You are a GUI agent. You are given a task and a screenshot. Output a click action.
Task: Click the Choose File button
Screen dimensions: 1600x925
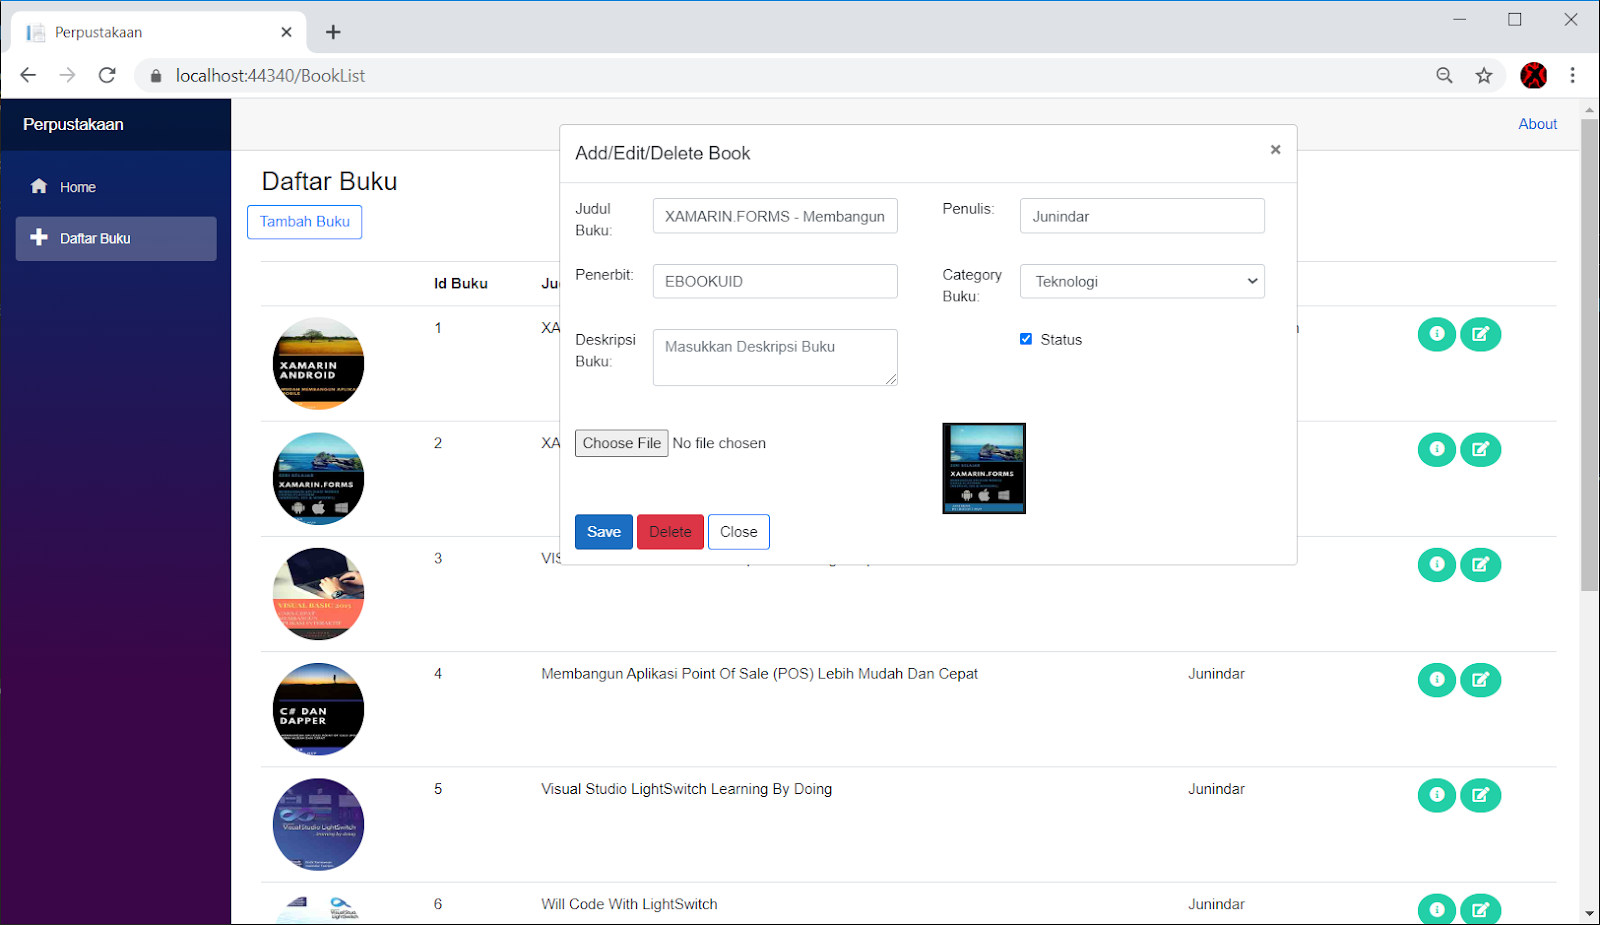coord(621,443)
